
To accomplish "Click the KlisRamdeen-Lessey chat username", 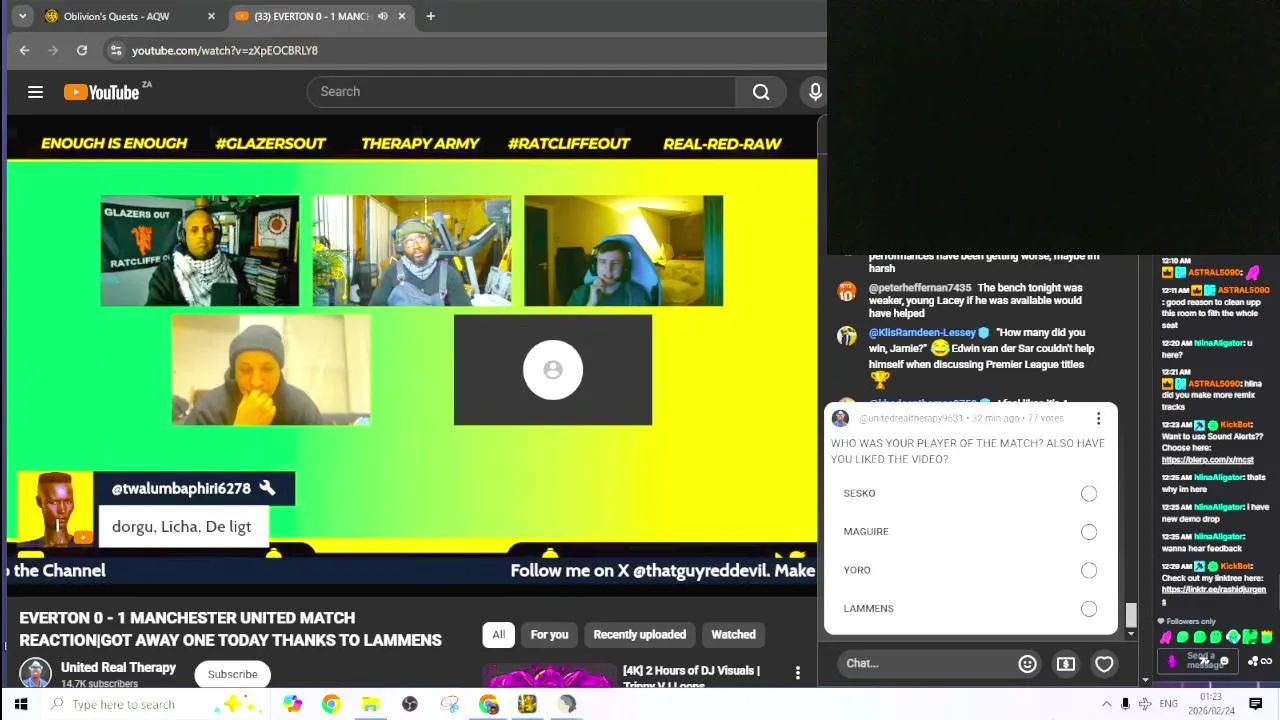I will click(x=922, y=332).
